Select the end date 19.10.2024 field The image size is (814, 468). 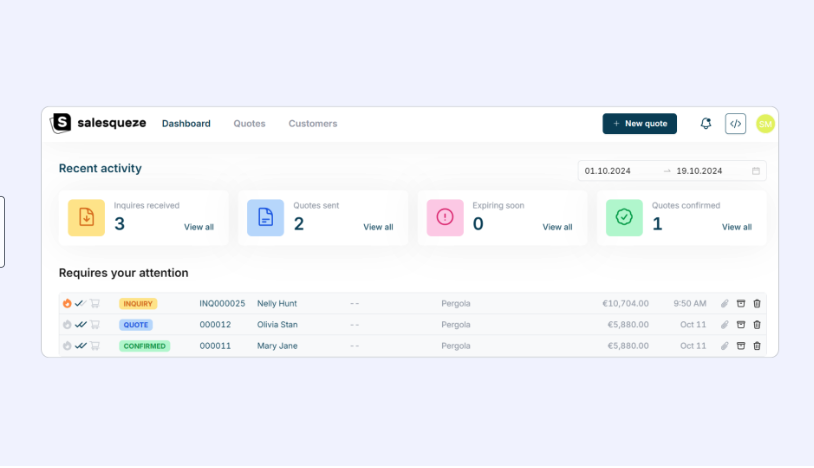(x=699, y=171)
